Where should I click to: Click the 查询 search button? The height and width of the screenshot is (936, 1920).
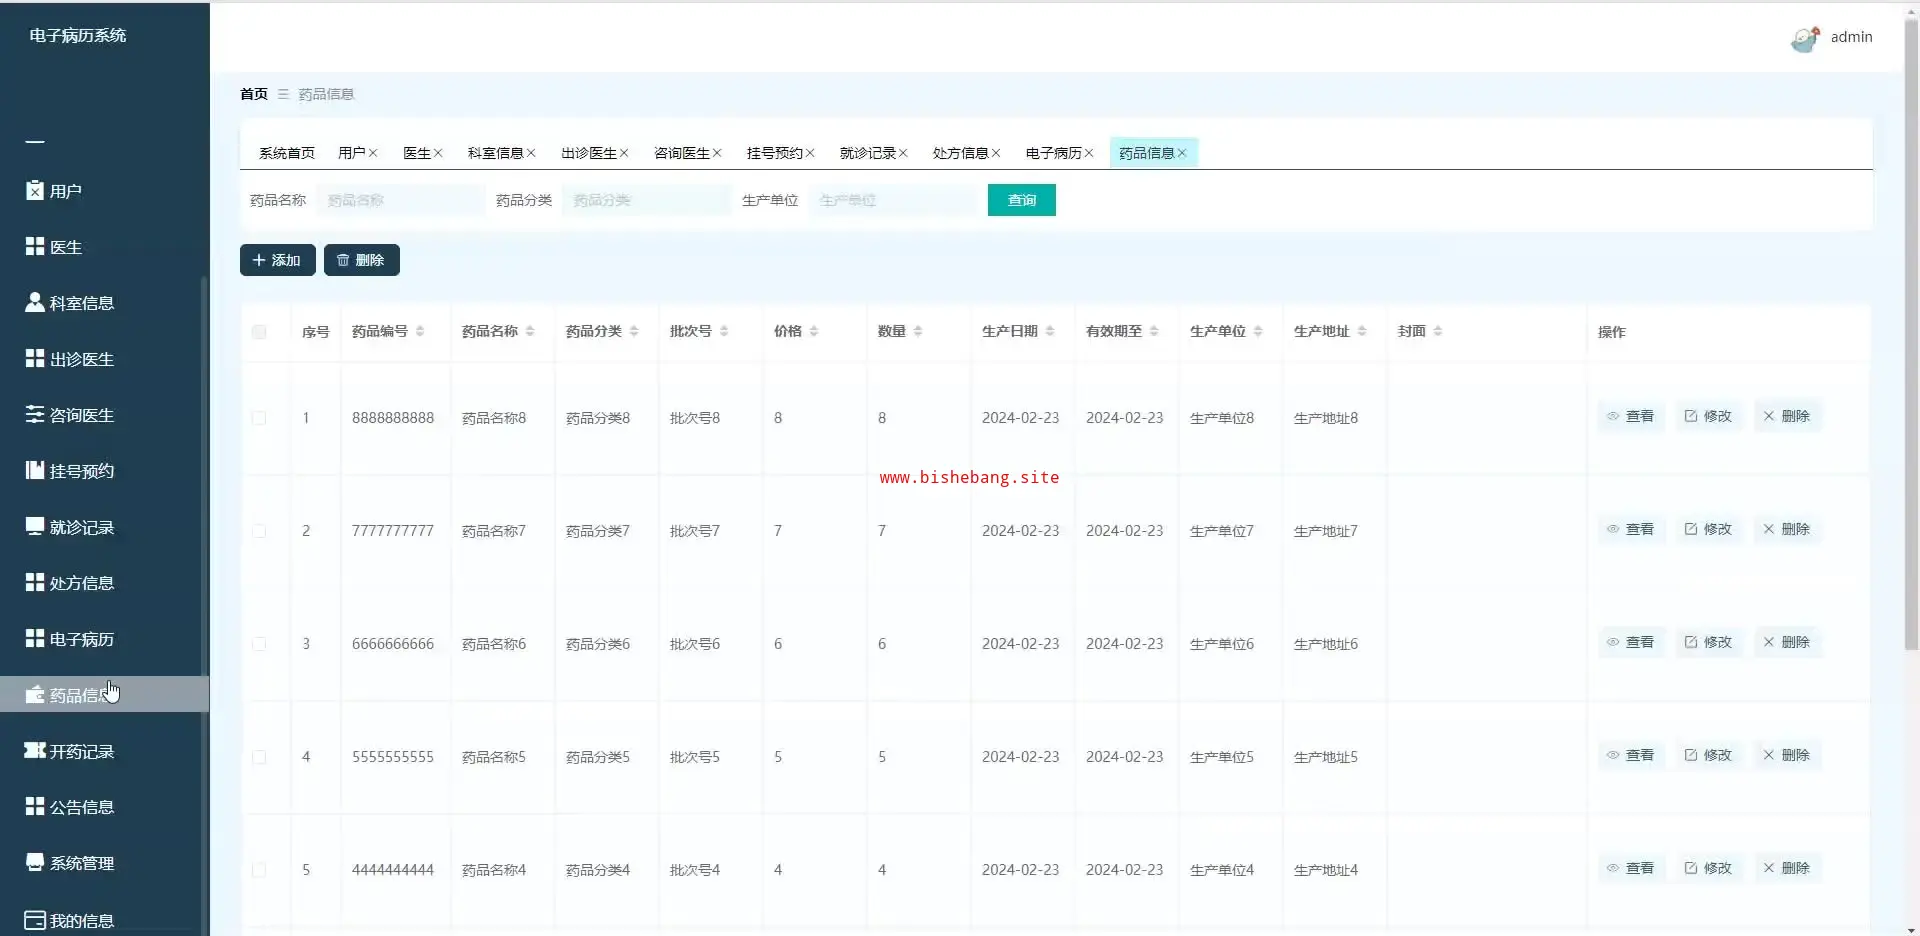click(1021, 200)
